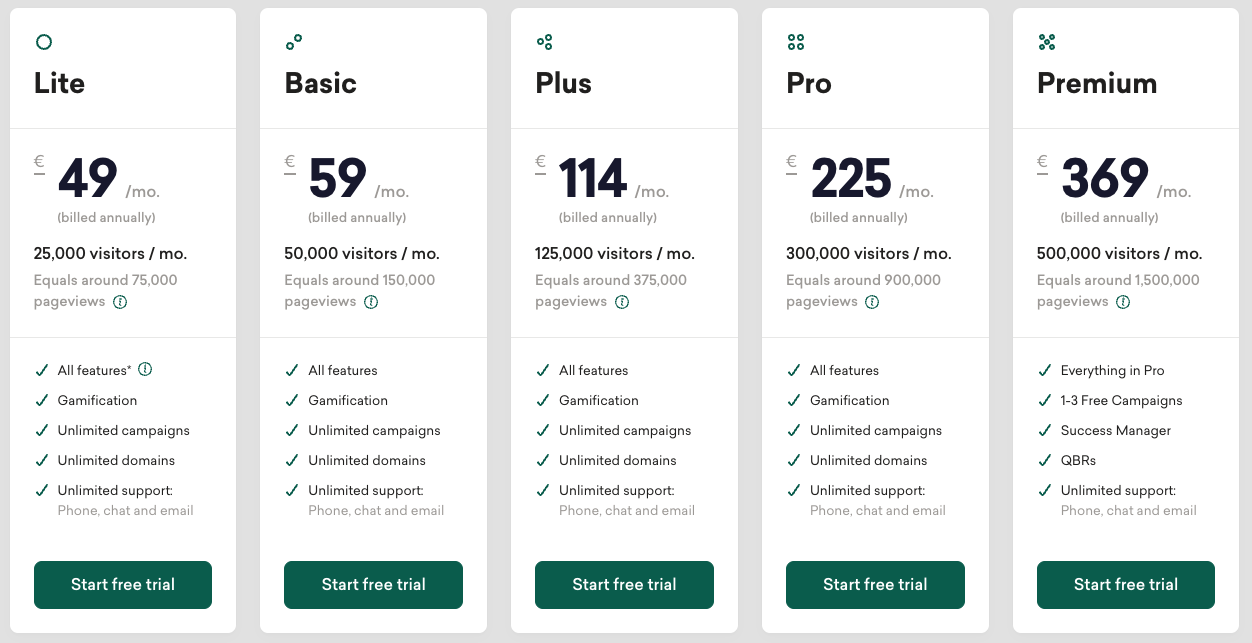Open pageviews info icon in Premium plan
This screenshot has height=643, width=1252.
coord(1123,302)
